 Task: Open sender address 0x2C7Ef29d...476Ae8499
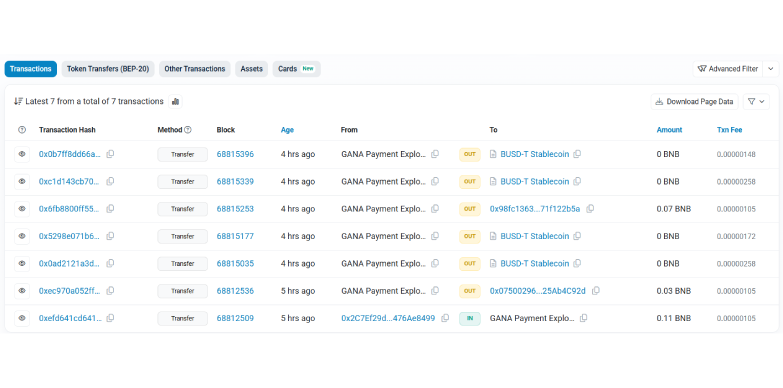click(388, 318)
